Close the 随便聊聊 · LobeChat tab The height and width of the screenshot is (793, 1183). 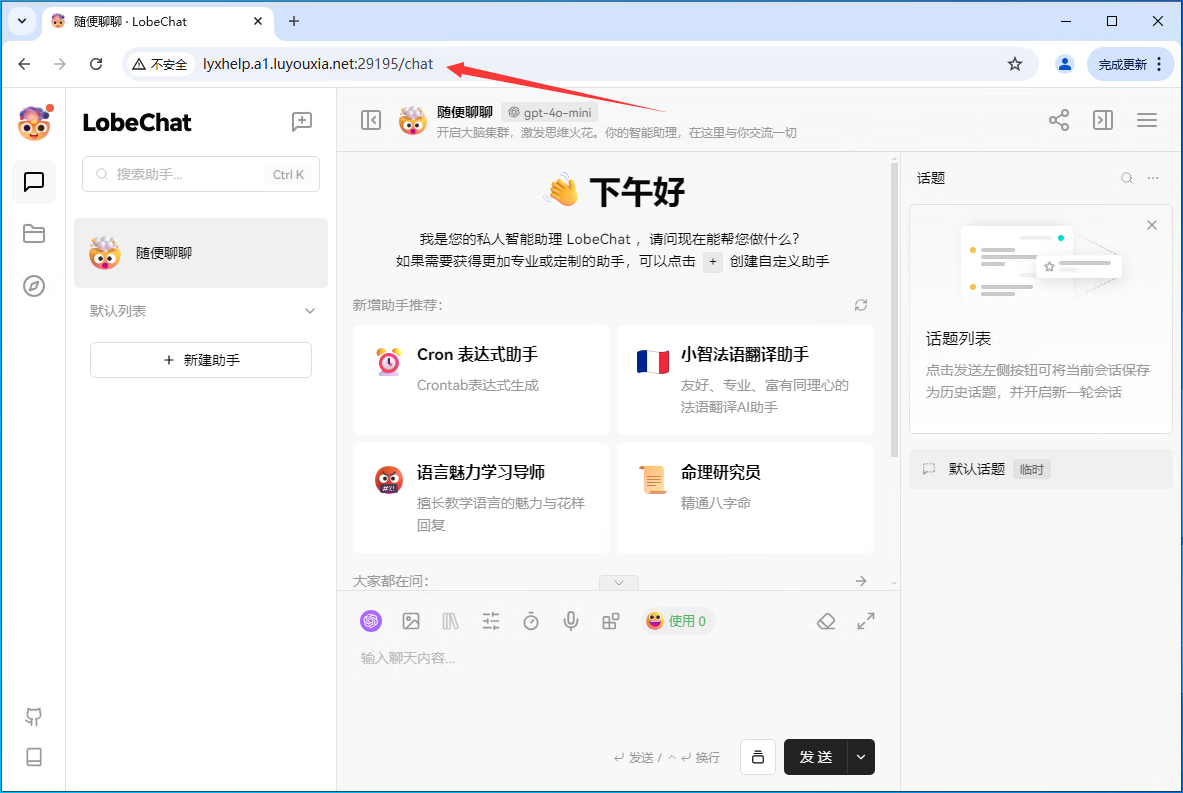point(258,21)
